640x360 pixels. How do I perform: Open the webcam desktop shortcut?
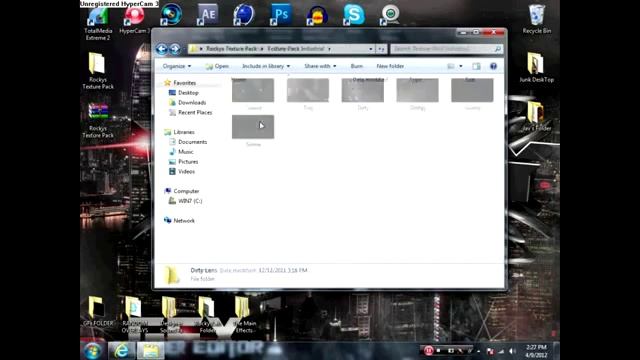pyautogui.click(x=390, y=15)
